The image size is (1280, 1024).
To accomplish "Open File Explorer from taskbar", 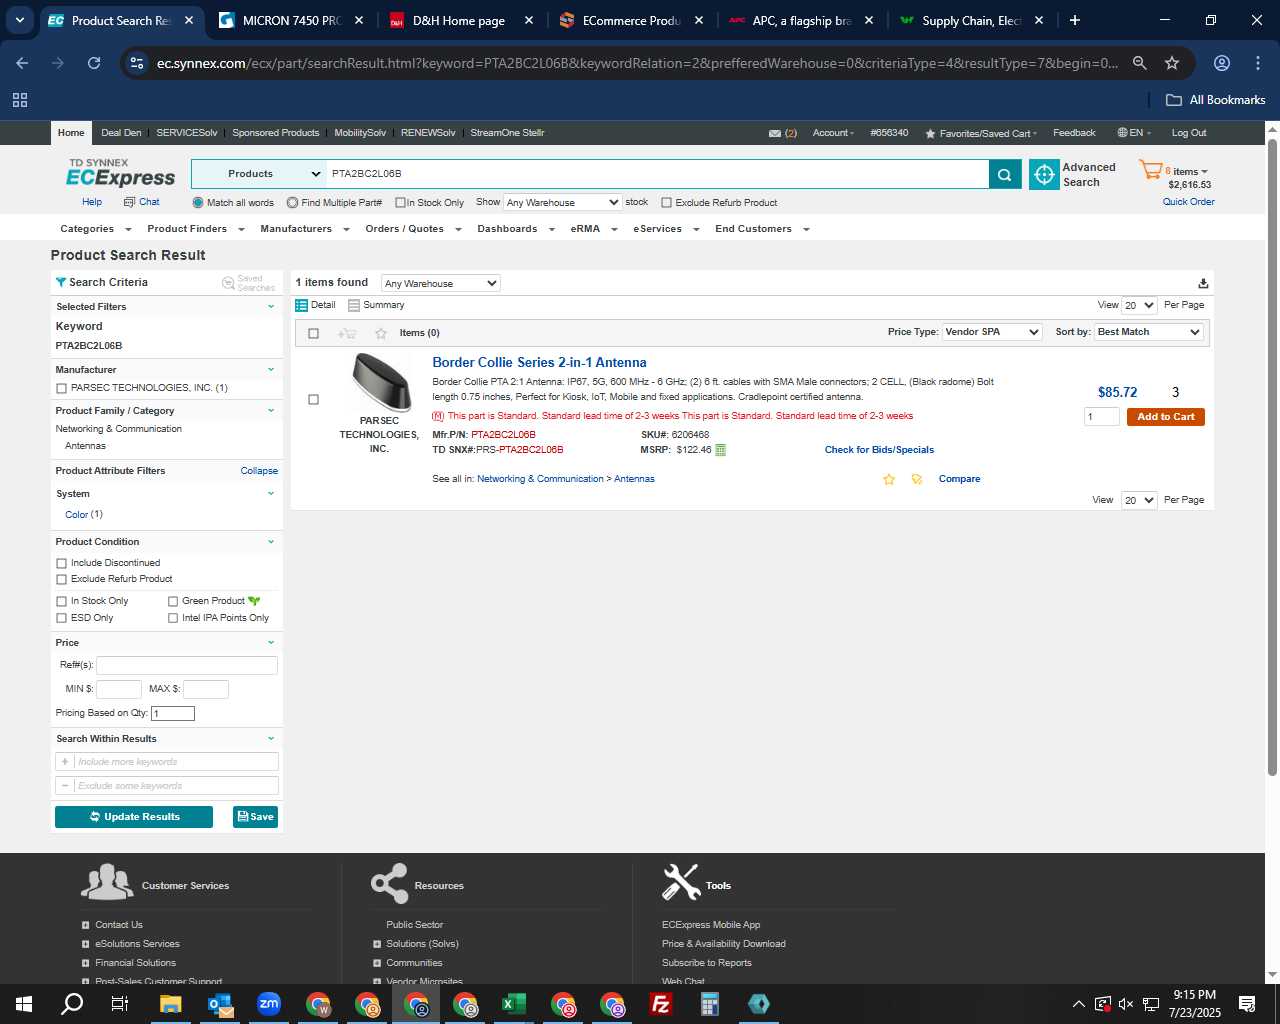I will click(x=170, y=1004).
